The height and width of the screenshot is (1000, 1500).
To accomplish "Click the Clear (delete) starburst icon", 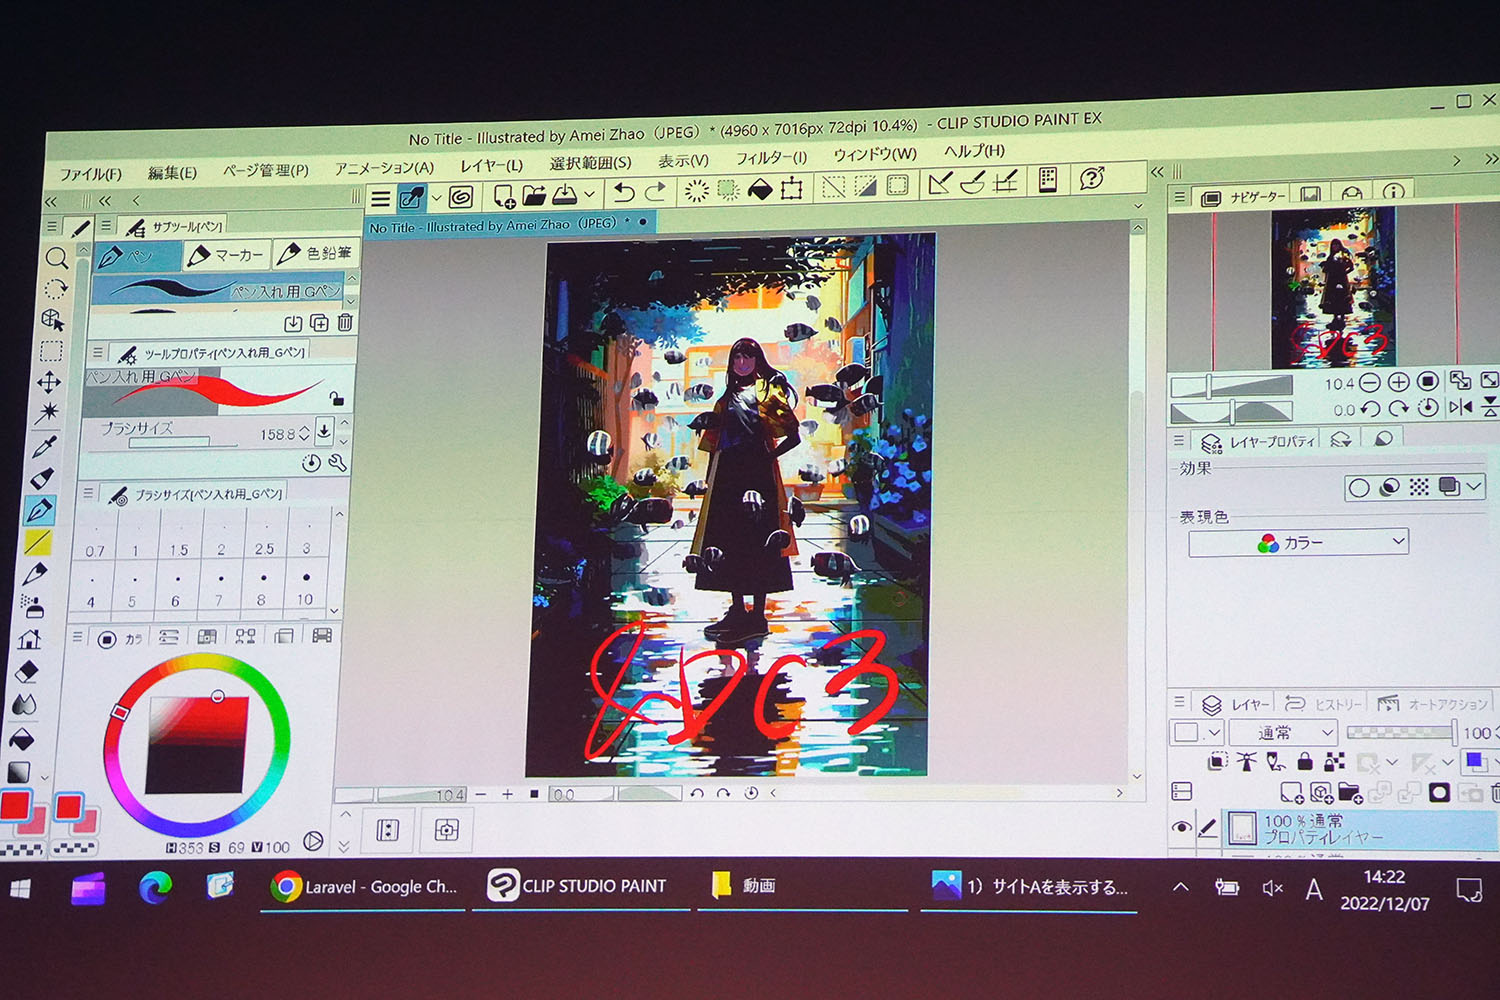I will click(x=697, y=189).
